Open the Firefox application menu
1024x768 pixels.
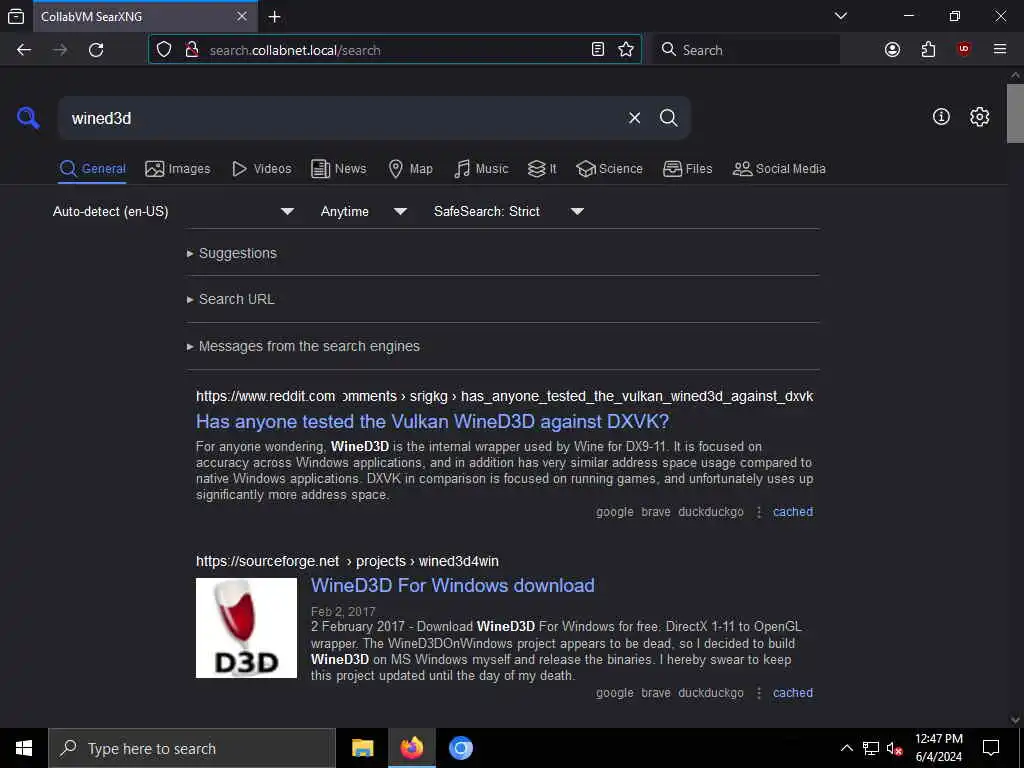click(x=1000, y=50)
